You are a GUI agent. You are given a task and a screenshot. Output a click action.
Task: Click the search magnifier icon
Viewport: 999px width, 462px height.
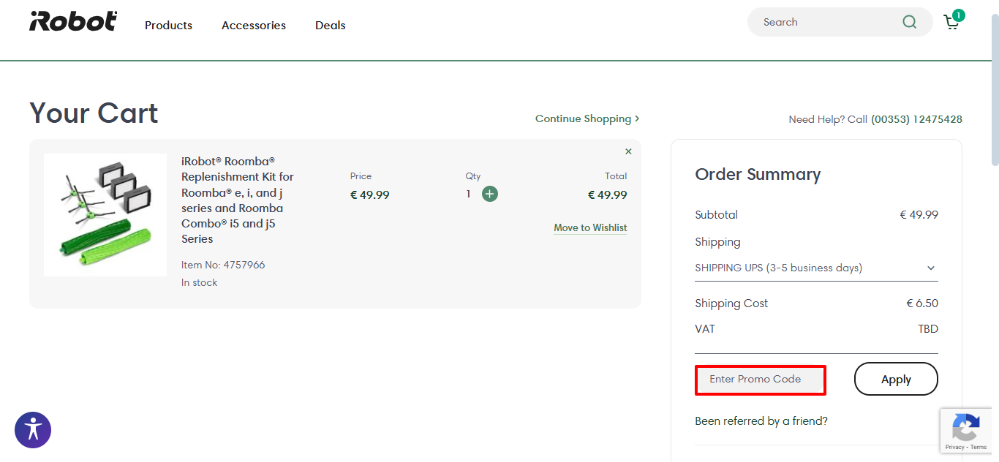coord(909,22)
